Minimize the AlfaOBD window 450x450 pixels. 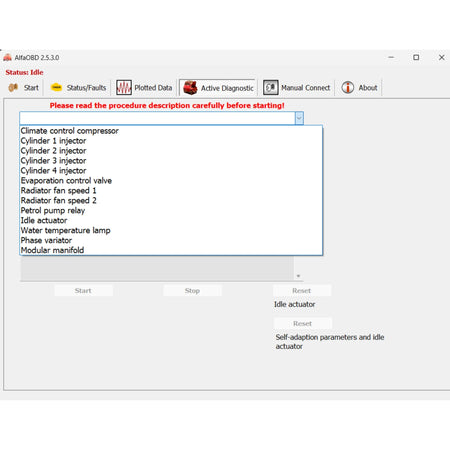click(x=391, y=57)
